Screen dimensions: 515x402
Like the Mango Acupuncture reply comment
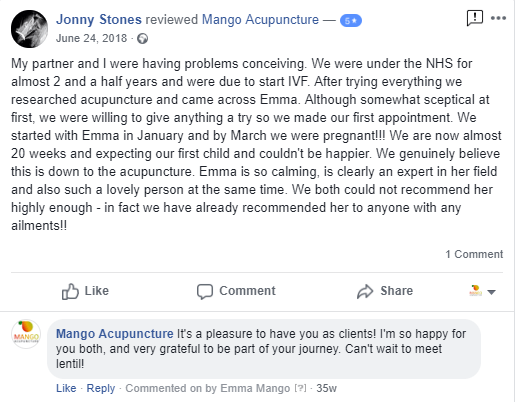click(x=66, y=388)
